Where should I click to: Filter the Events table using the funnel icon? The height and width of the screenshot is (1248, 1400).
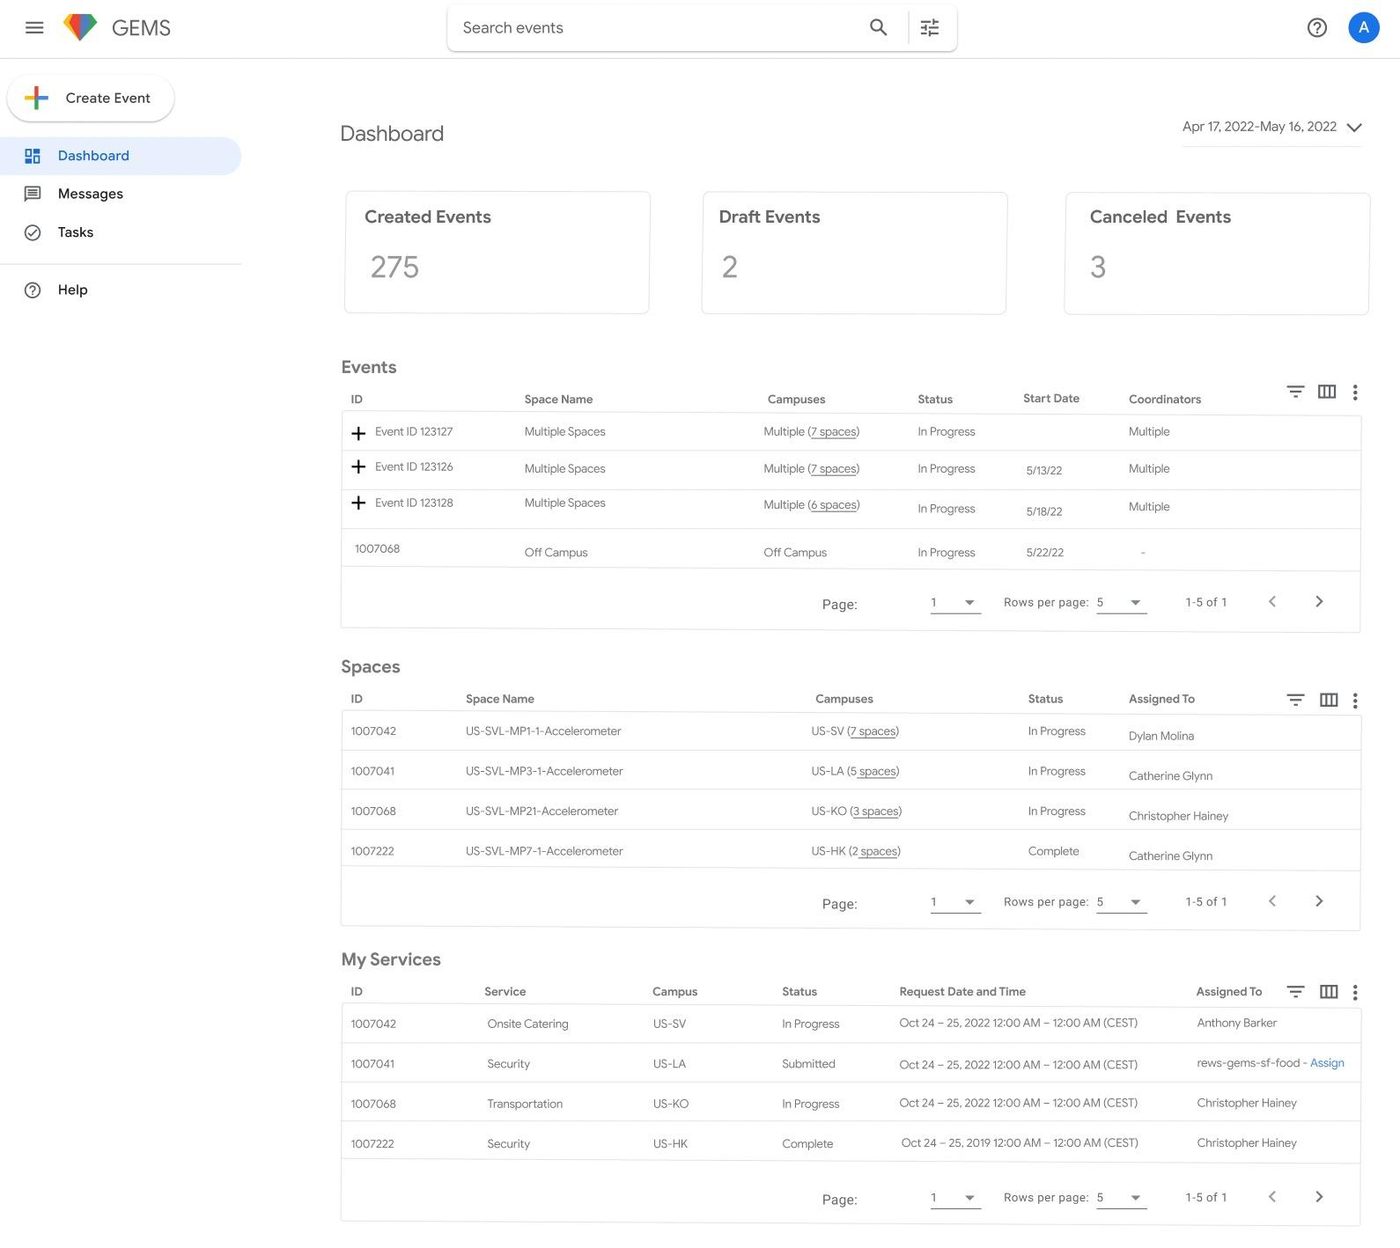1295,391
